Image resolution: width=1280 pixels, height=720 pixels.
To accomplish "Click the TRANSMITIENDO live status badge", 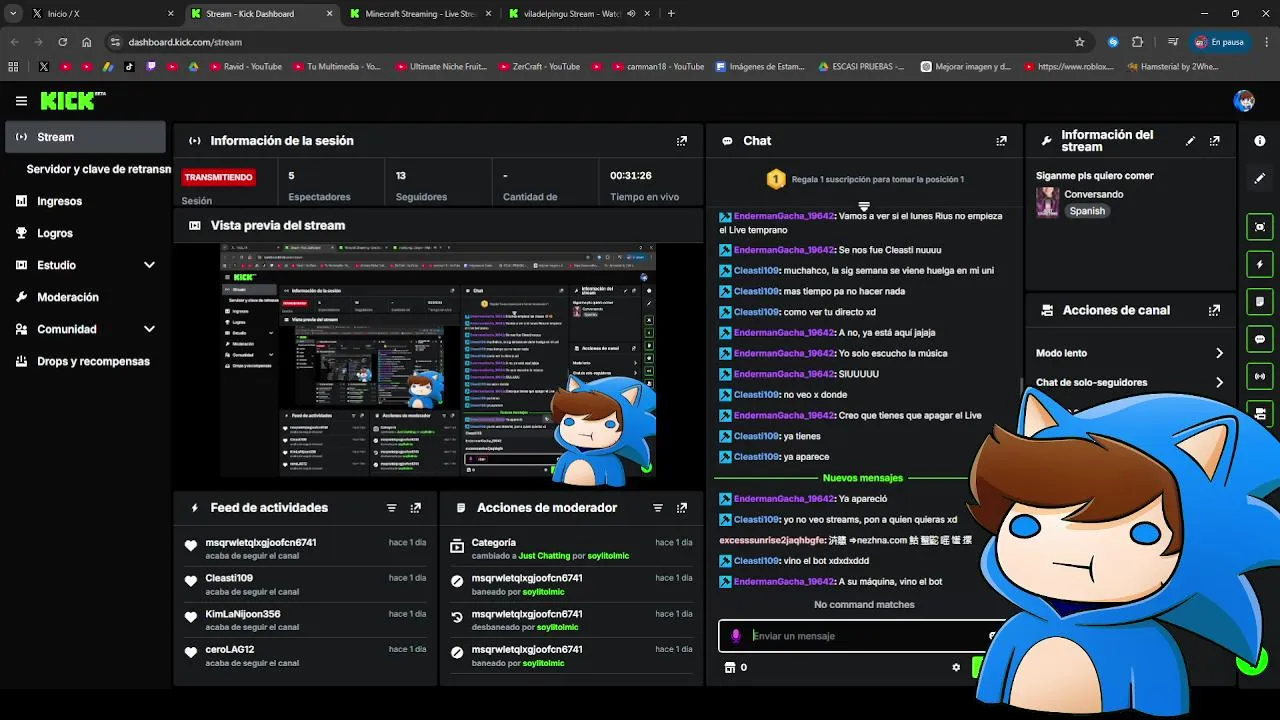I will (218, 177).
